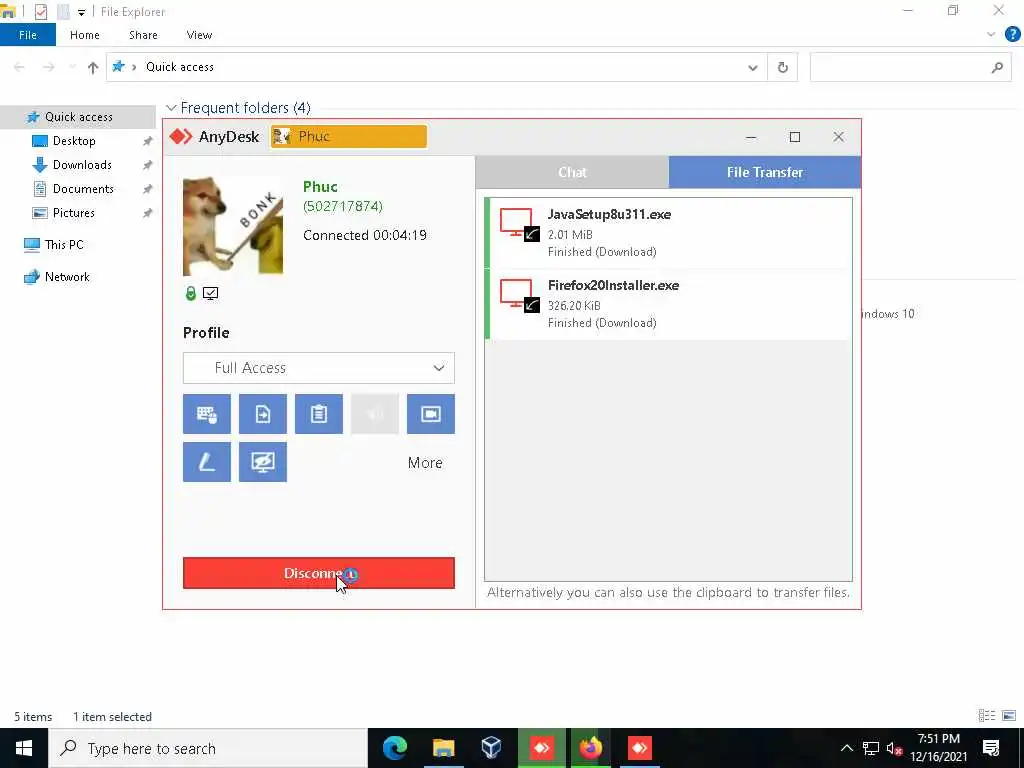This screenshot has height=768, width=1024.
Task: Open Microsoft Edge from taskbar
Action: (394, 748)
